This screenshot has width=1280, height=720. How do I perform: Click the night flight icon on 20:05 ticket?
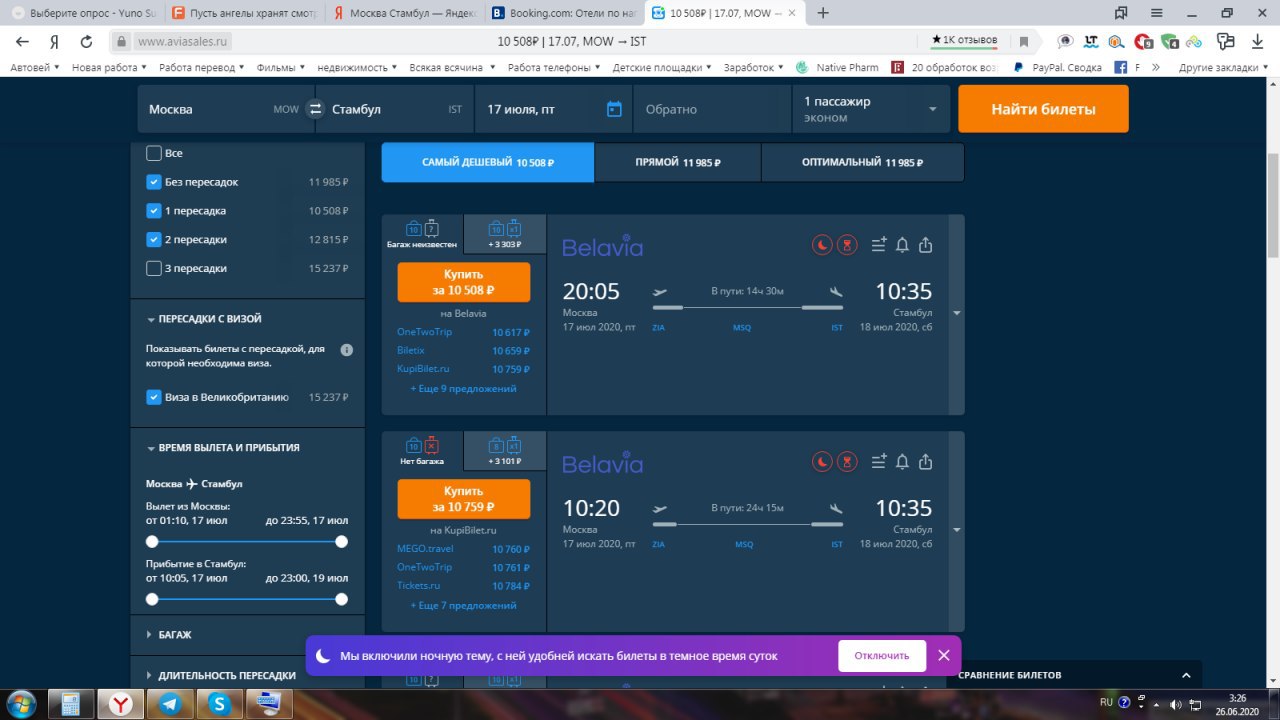[x=821, y=244]
